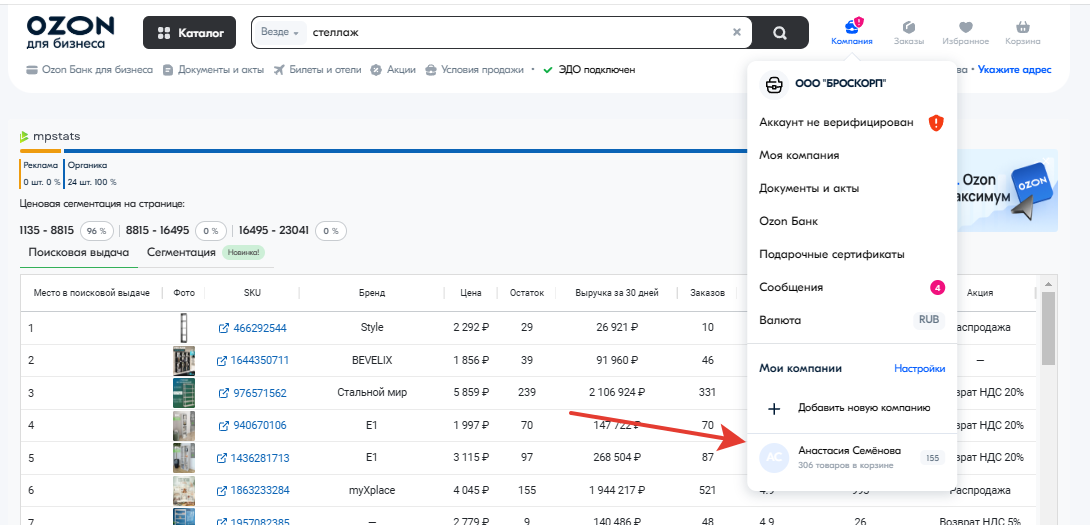
Task: Sort by Заказов column header
Action: [x=707, y=293]
